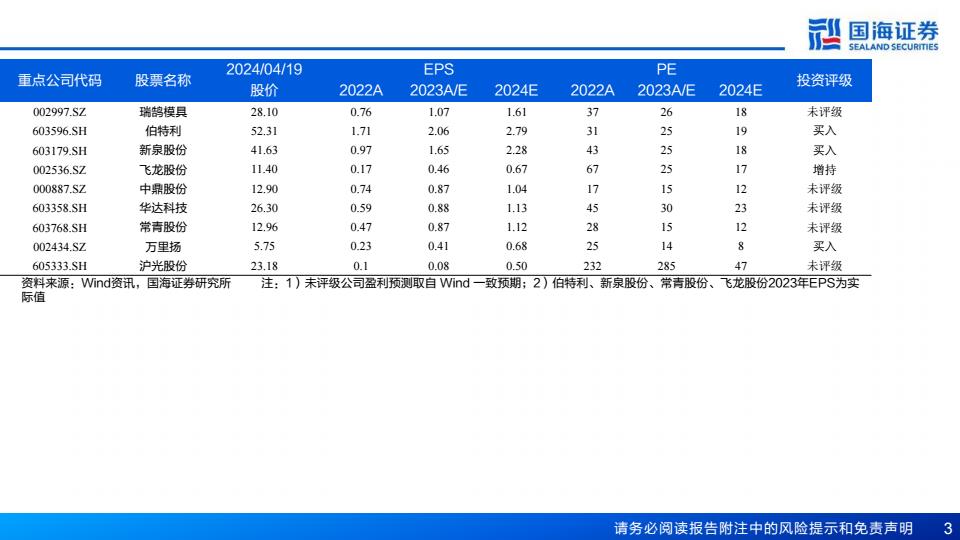Click stock code 000887.SZ

pyautogui.click(x=59, y=189)
